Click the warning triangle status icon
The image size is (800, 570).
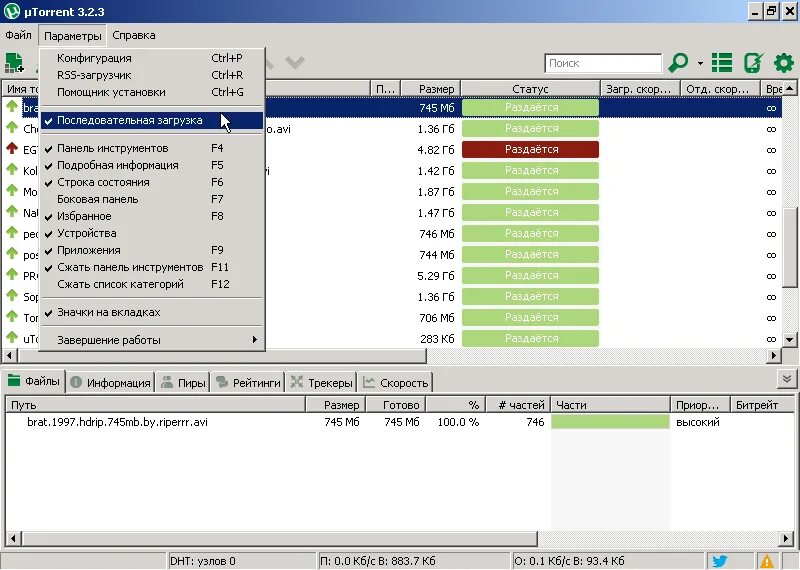coord(766,561)
